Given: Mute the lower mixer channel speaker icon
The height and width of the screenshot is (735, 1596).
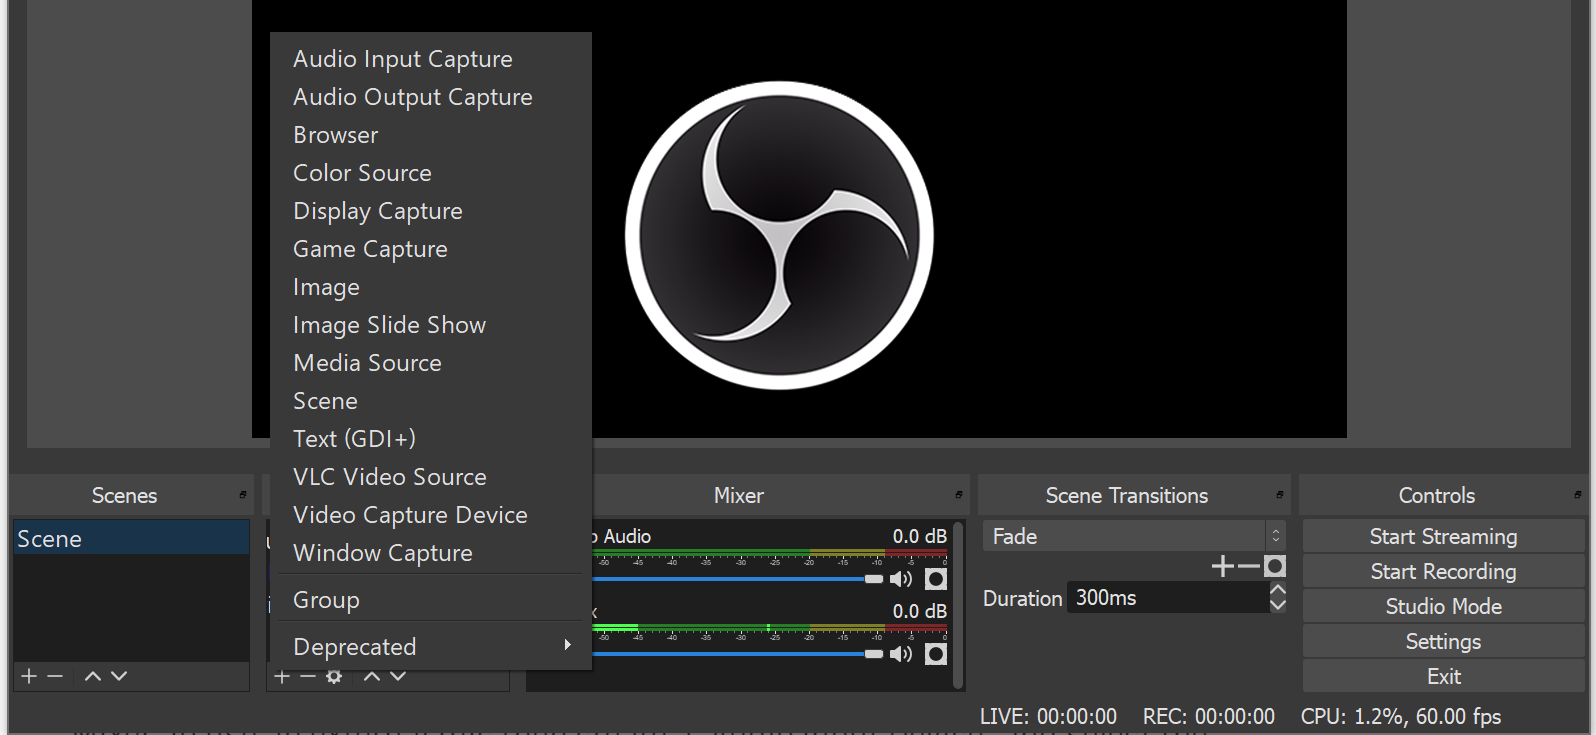Looking at the screenshot, I should point(901,654).
